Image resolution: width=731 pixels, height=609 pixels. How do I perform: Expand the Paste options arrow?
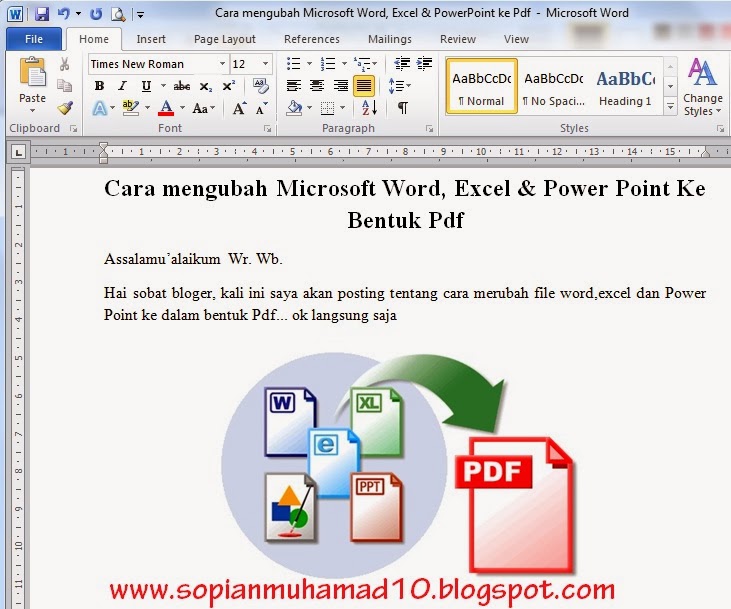point(32,111)
